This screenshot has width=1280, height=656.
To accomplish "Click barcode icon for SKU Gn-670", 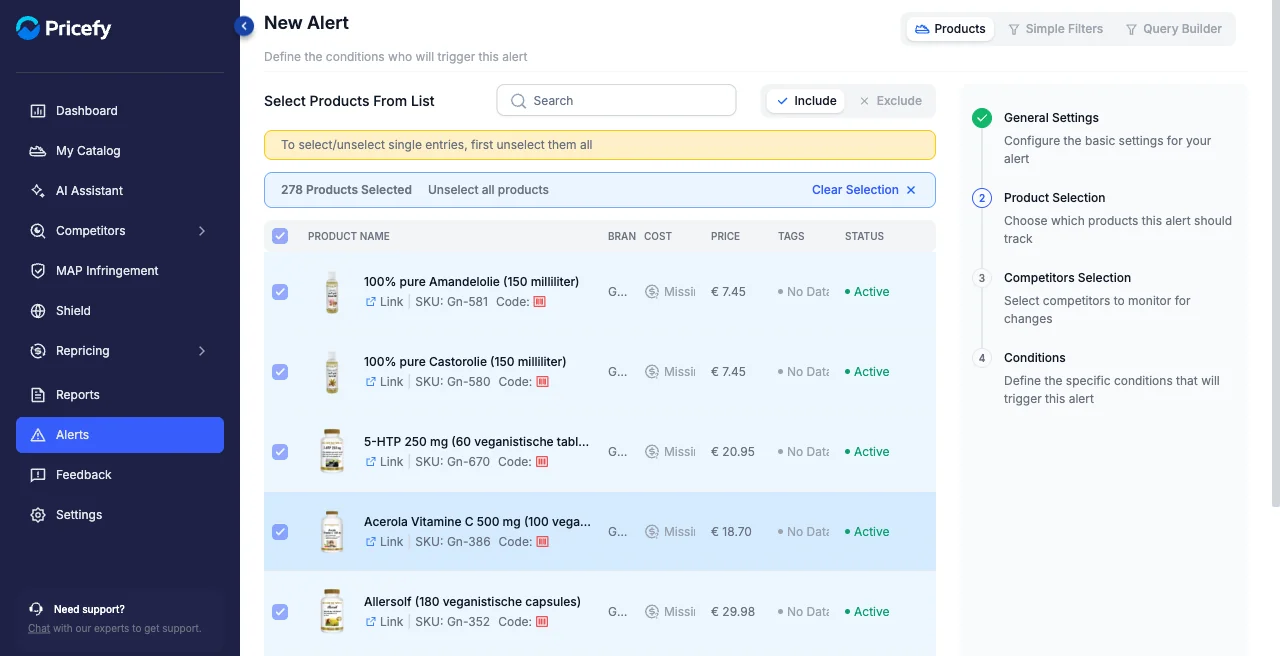I will 541,462.
